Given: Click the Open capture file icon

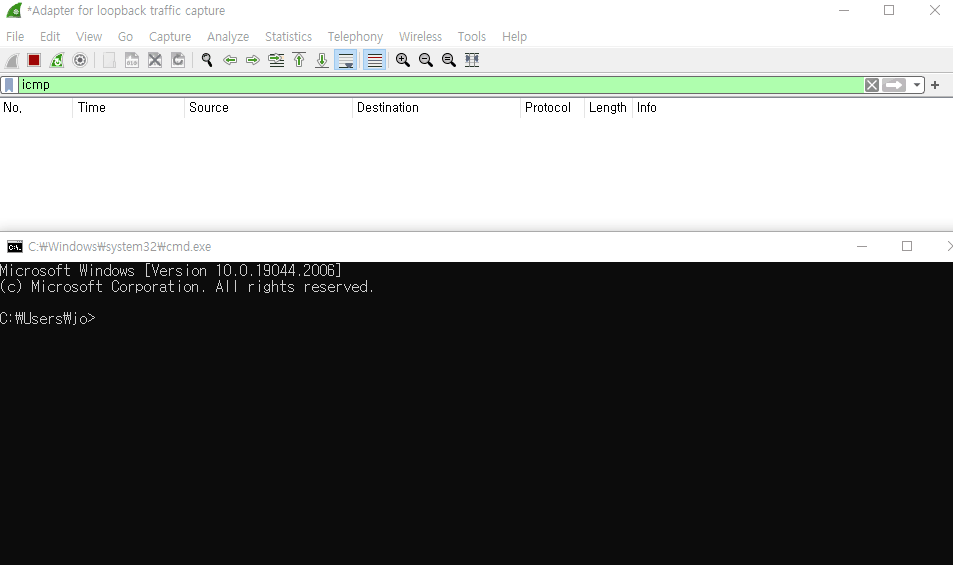Looking at the screenshot, I should [109, 60].
